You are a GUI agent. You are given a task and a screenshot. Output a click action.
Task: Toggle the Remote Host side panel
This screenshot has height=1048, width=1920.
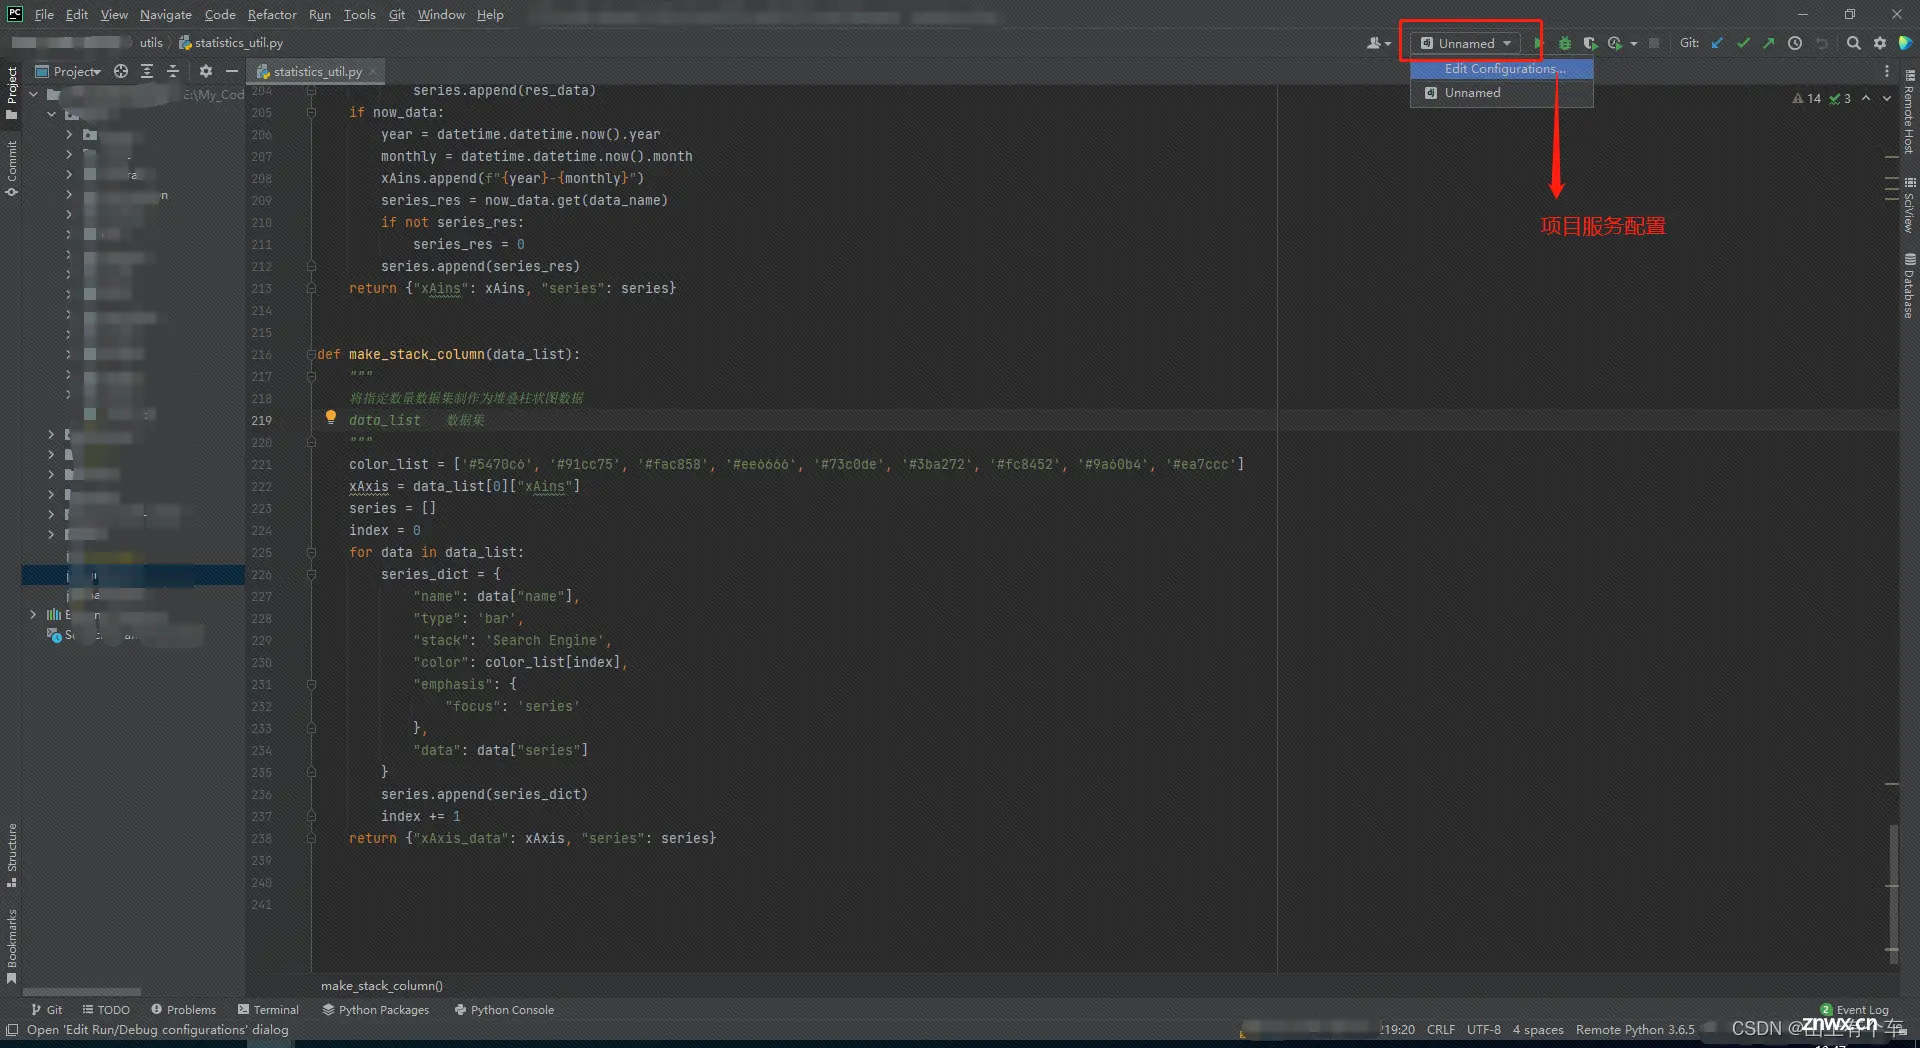1909,112
